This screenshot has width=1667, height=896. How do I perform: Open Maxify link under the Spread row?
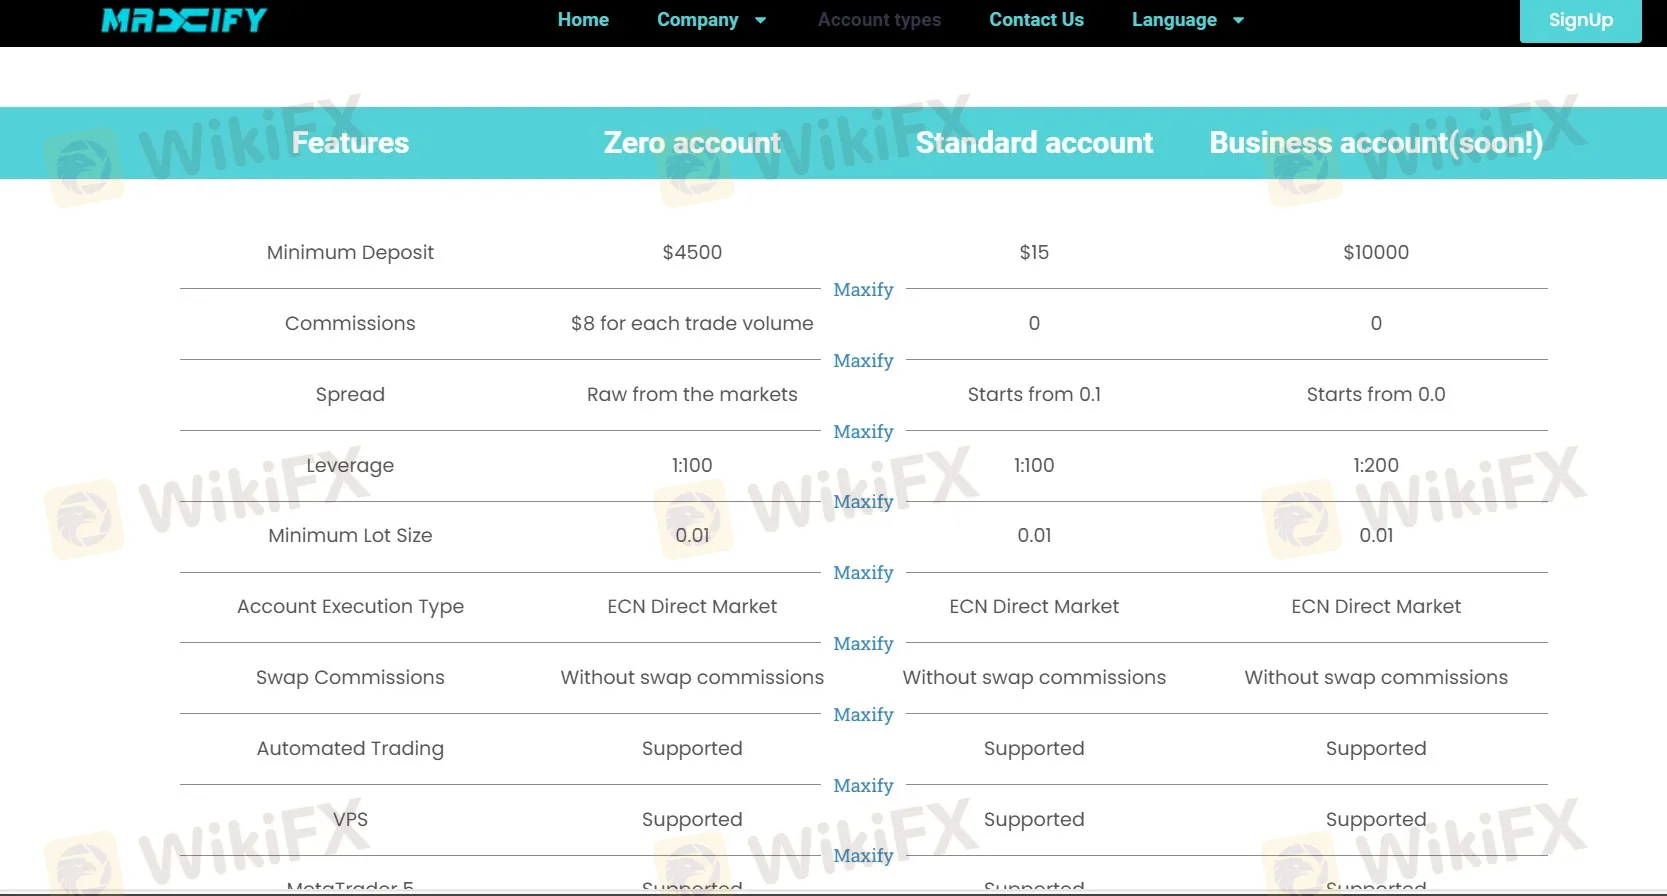[863, 432]
